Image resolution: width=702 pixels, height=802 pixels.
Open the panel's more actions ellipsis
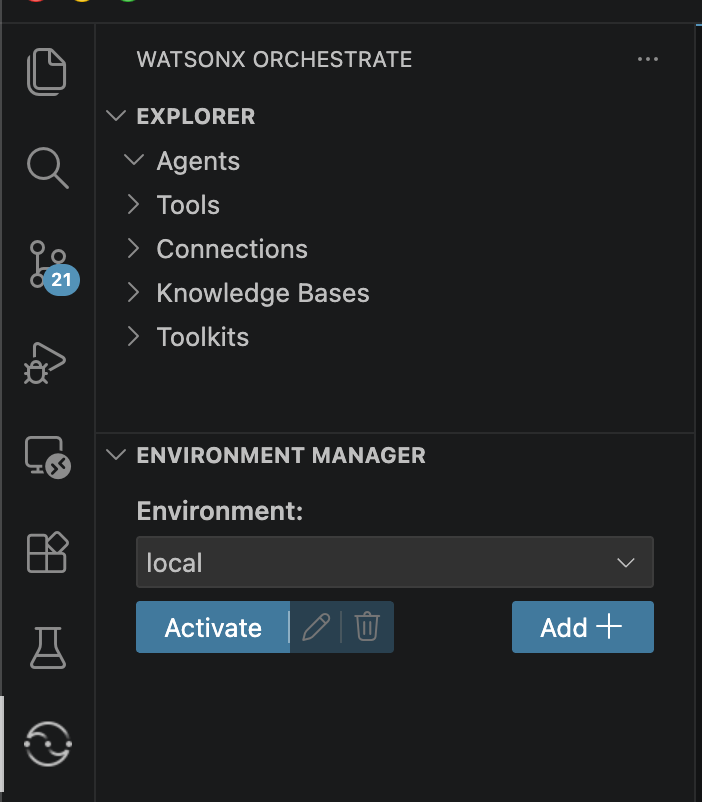pyautogui.click(x=648, y=59)
